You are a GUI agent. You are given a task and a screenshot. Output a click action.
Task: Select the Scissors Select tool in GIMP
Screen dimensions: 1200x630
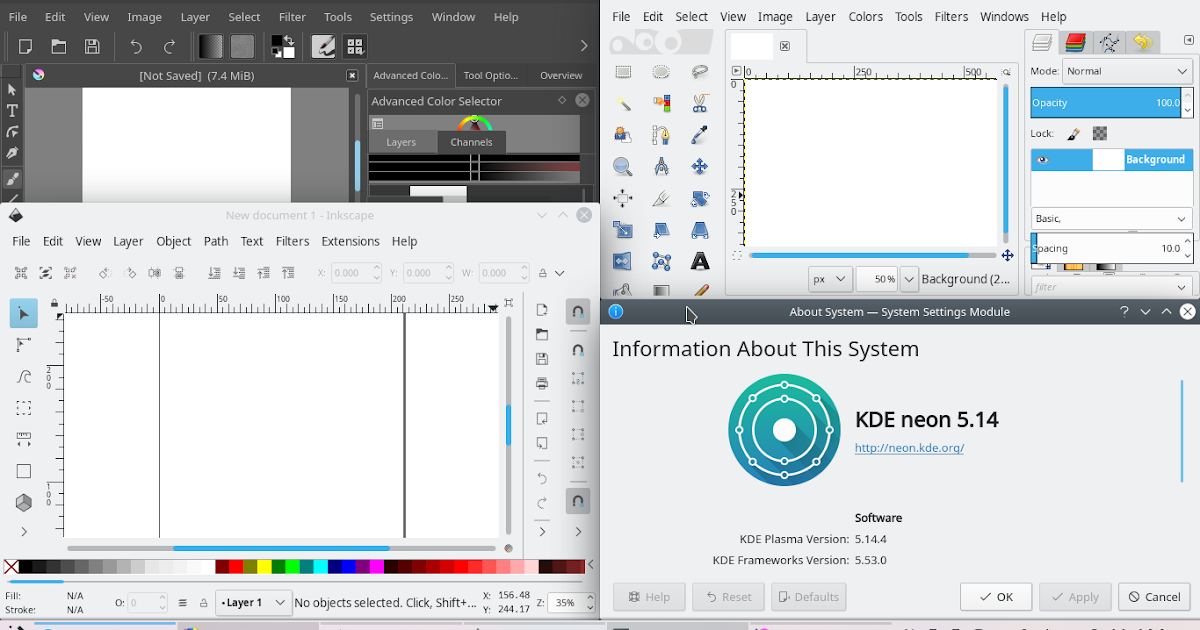698,104
